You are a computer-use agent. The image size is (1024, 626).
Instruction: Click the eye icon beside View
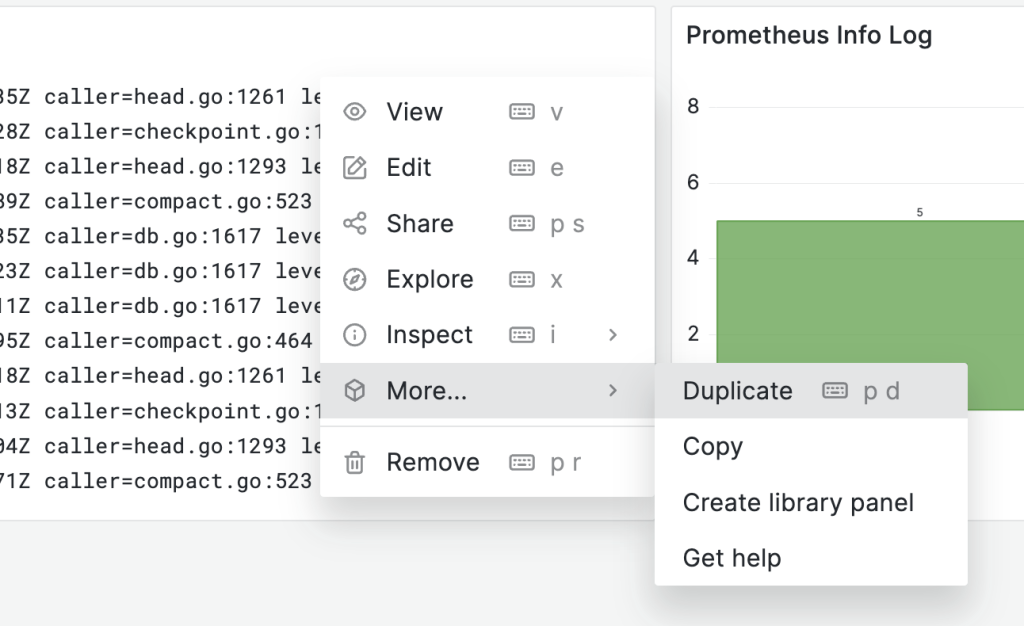point(355,112)
